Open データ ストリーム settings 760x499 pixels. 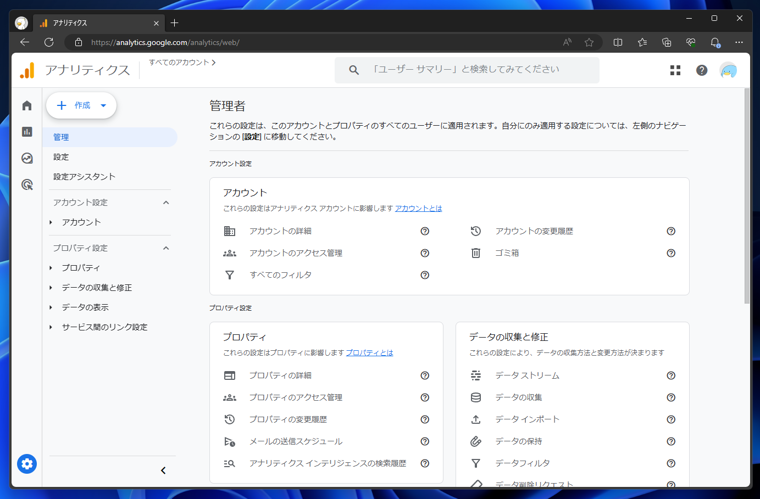tap(527, 375)
